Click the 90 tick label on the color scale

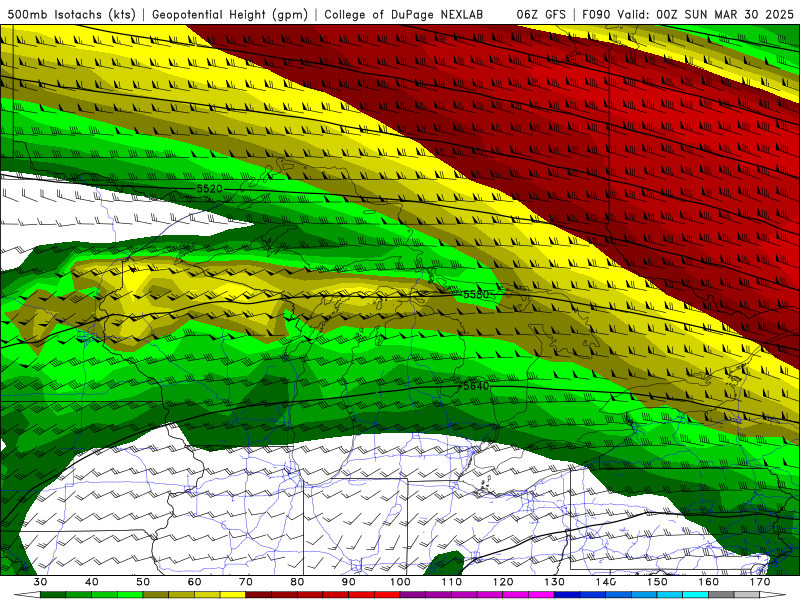[349, 582]
